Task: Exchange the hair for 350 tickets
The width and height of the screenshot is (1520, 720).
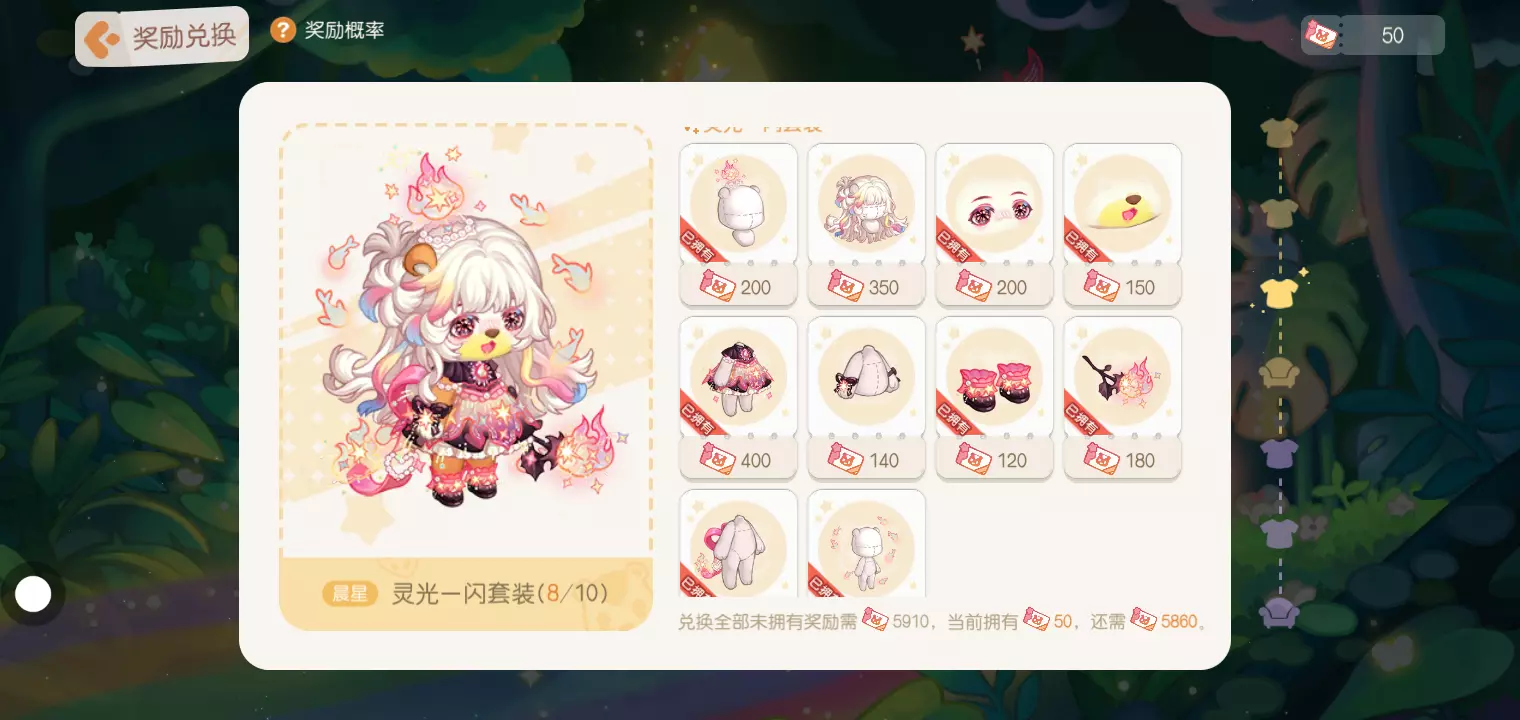Action: coord(866,287)
